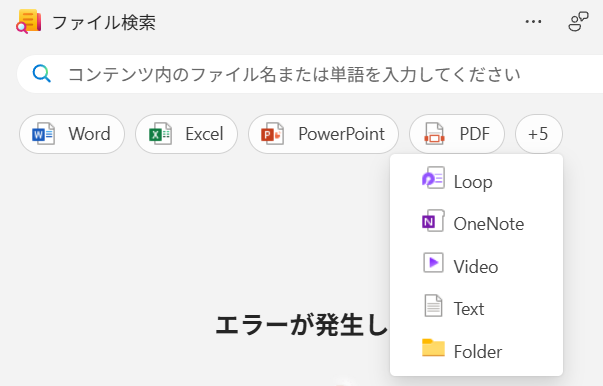The height and width of the screenshot is (386, 603).
Task: Click the feedback person-chat icon
Action: pyautogui.click(x=578, y=22)
